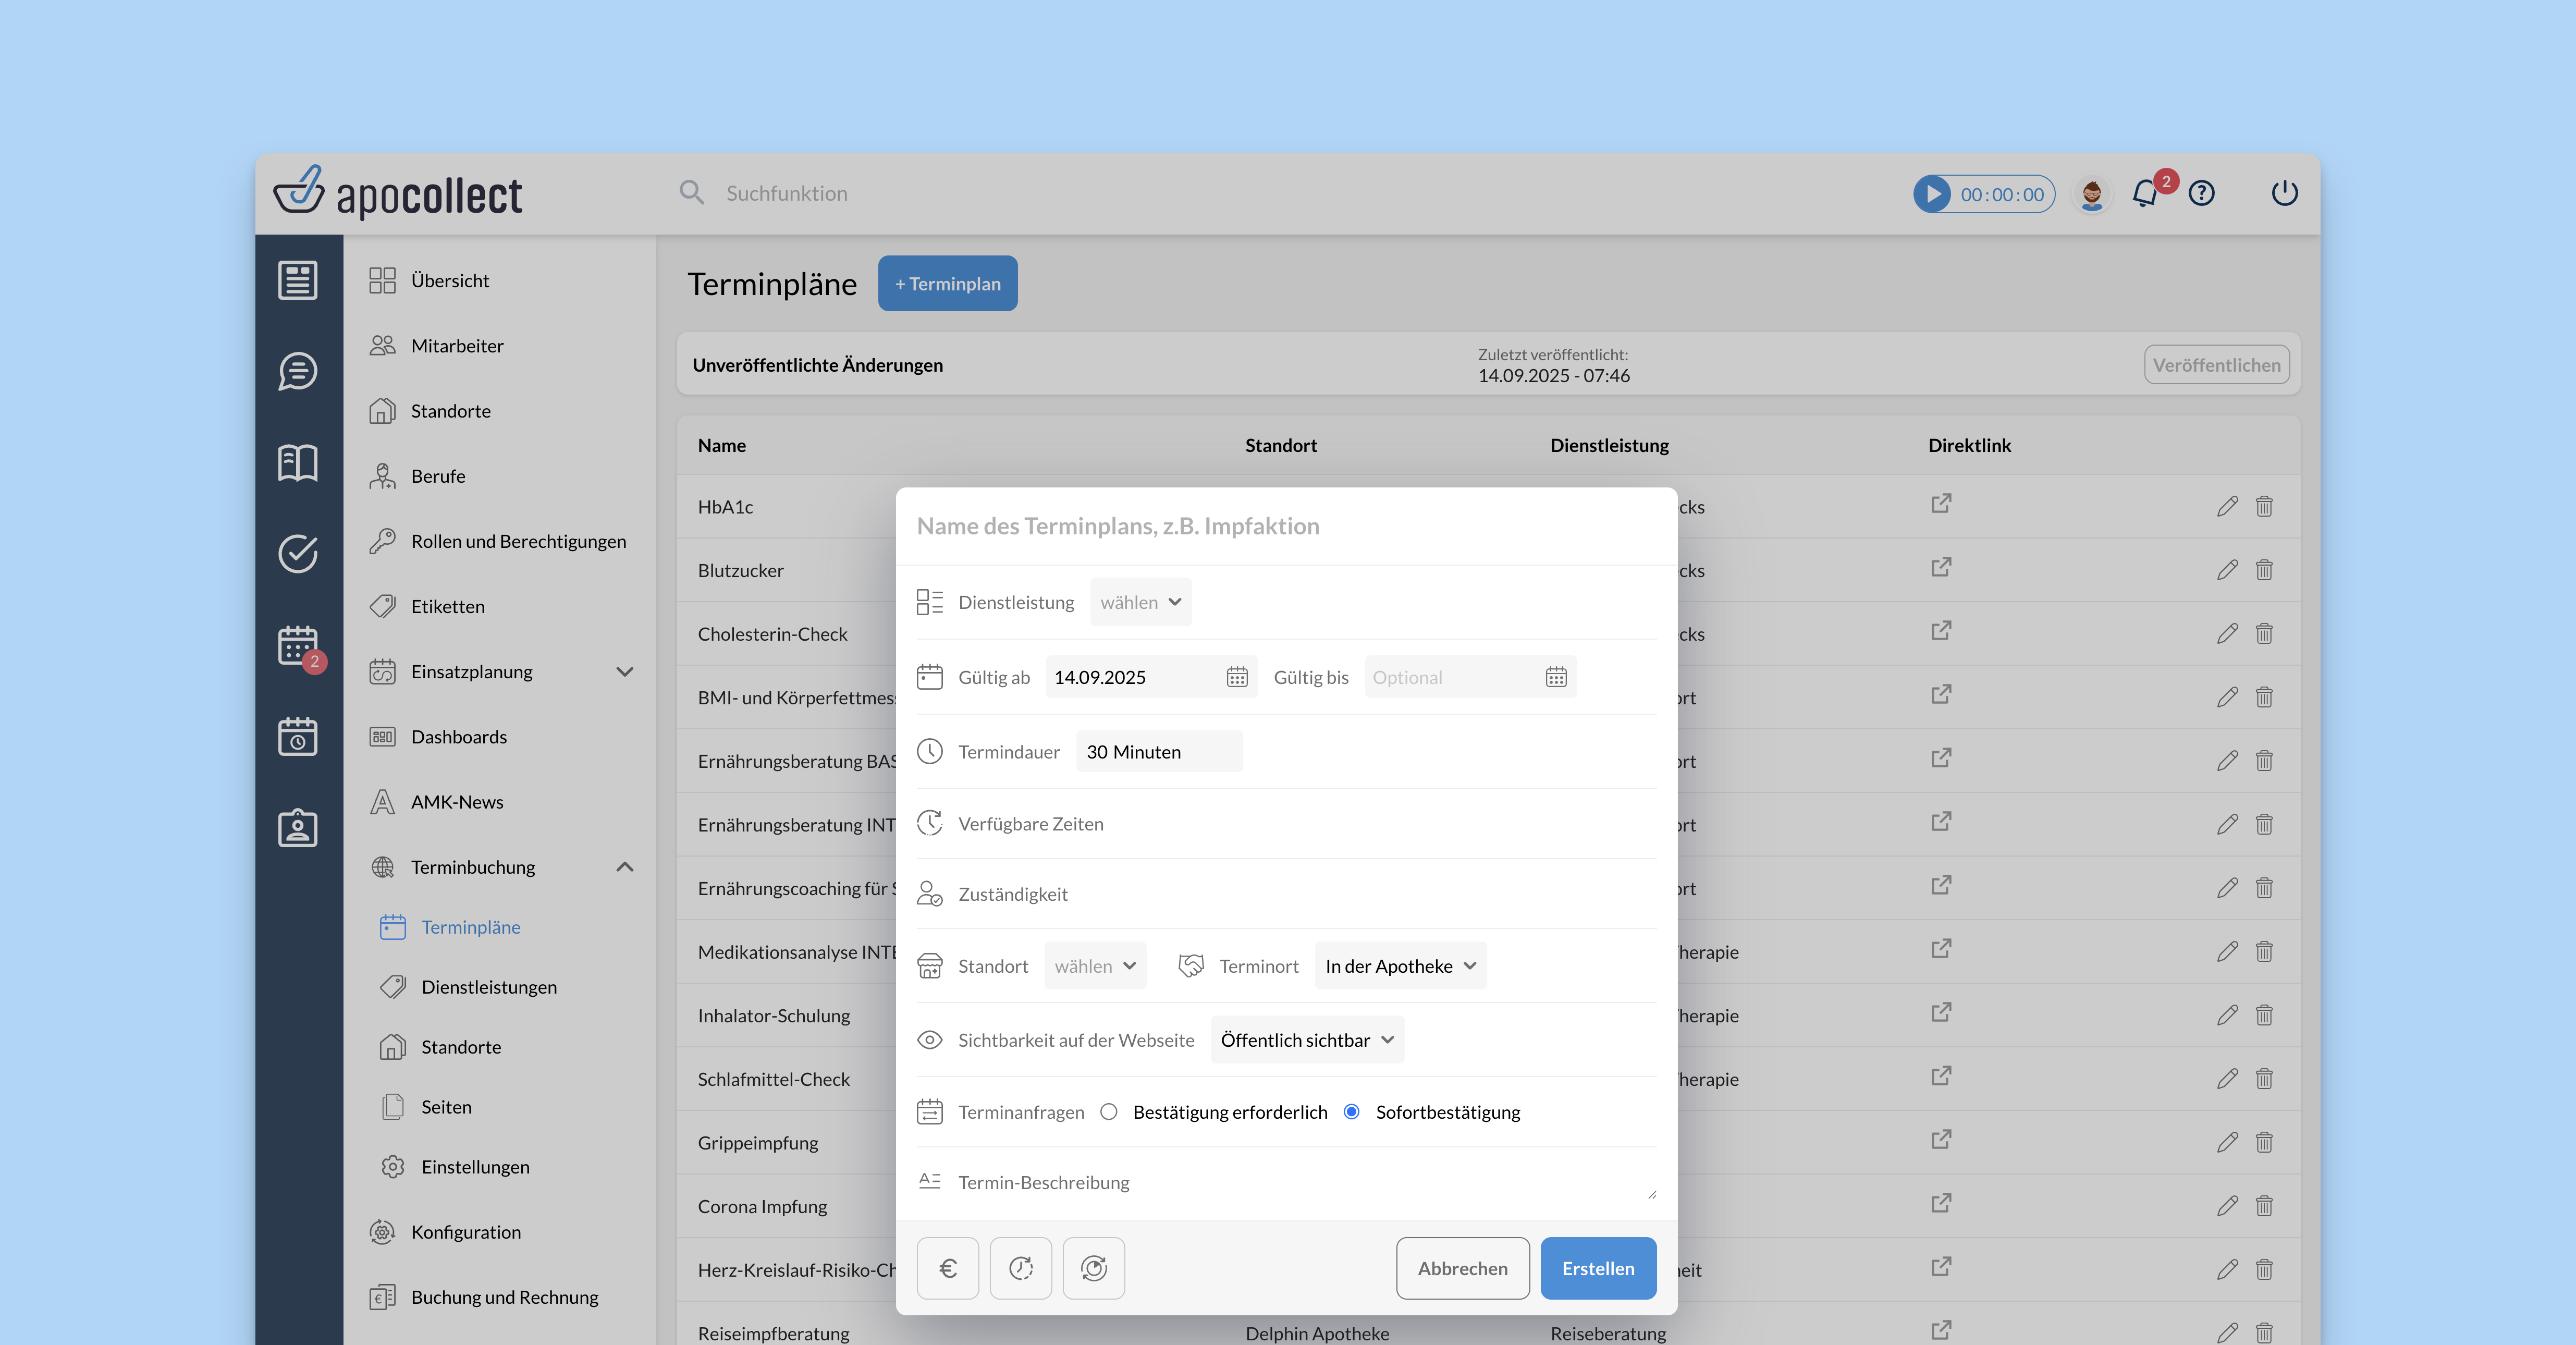The height and width of the screenshot is (1345, 2576).
Task: Open the notification bell with 2 alerts
Action: coord(2146,193)
